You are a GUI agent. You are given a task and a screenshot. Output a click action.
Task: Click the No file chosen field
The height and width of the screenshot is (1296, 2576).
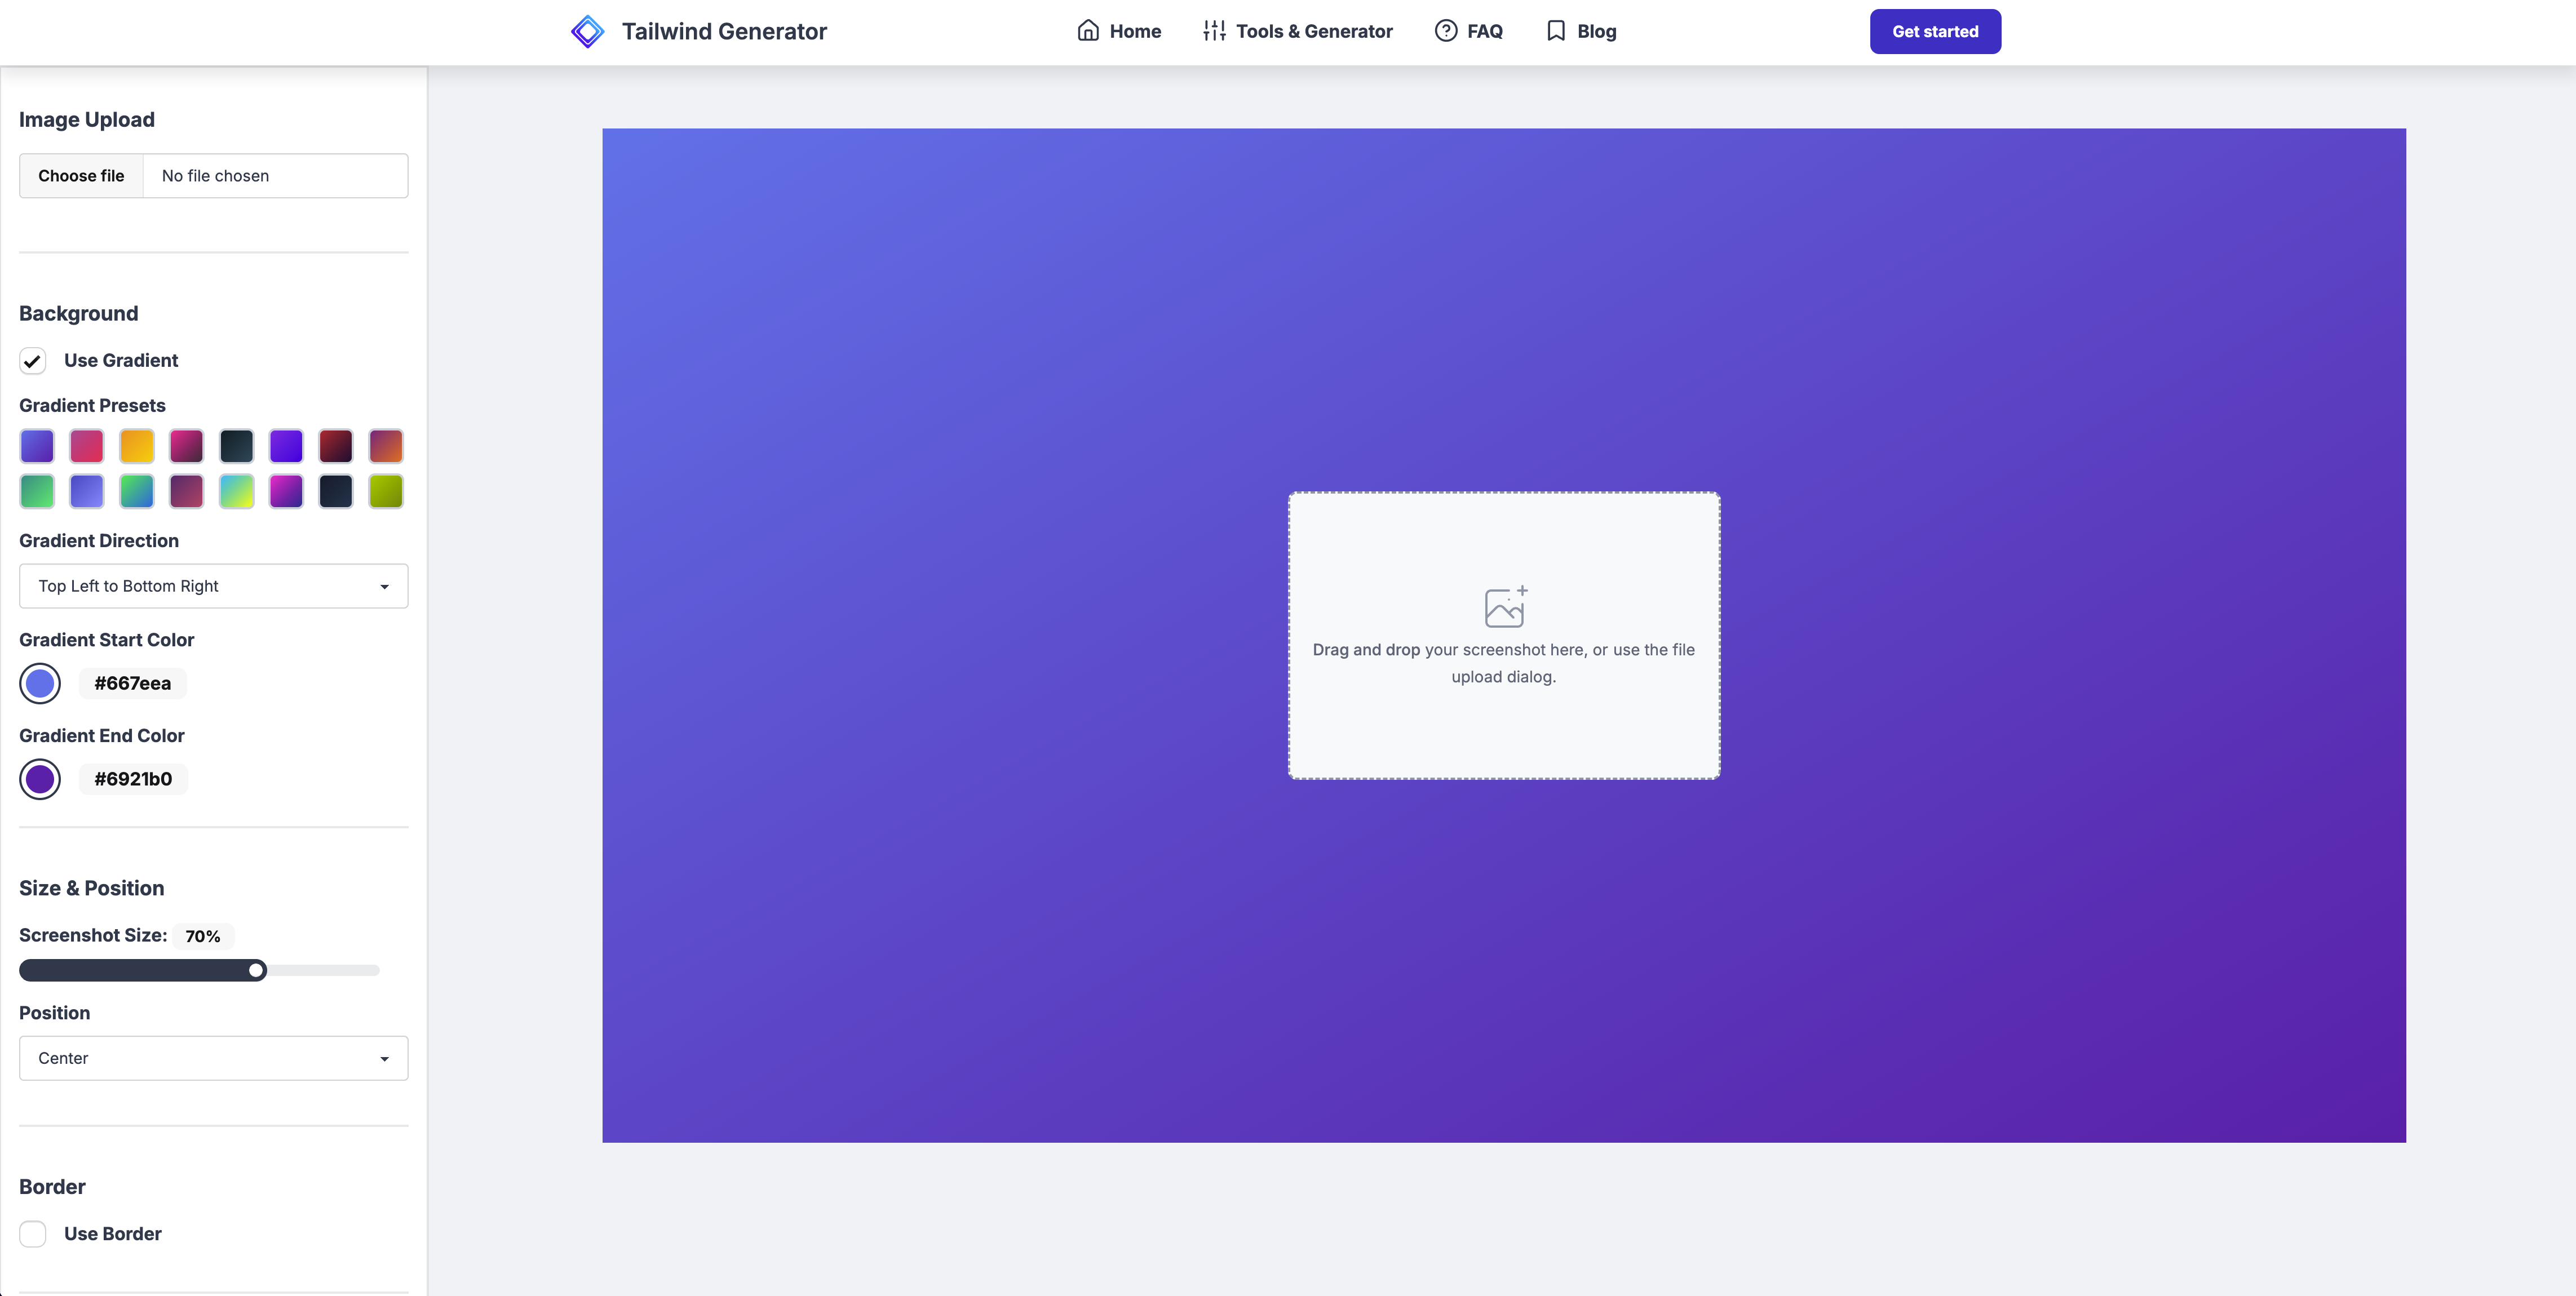(275, 175)
